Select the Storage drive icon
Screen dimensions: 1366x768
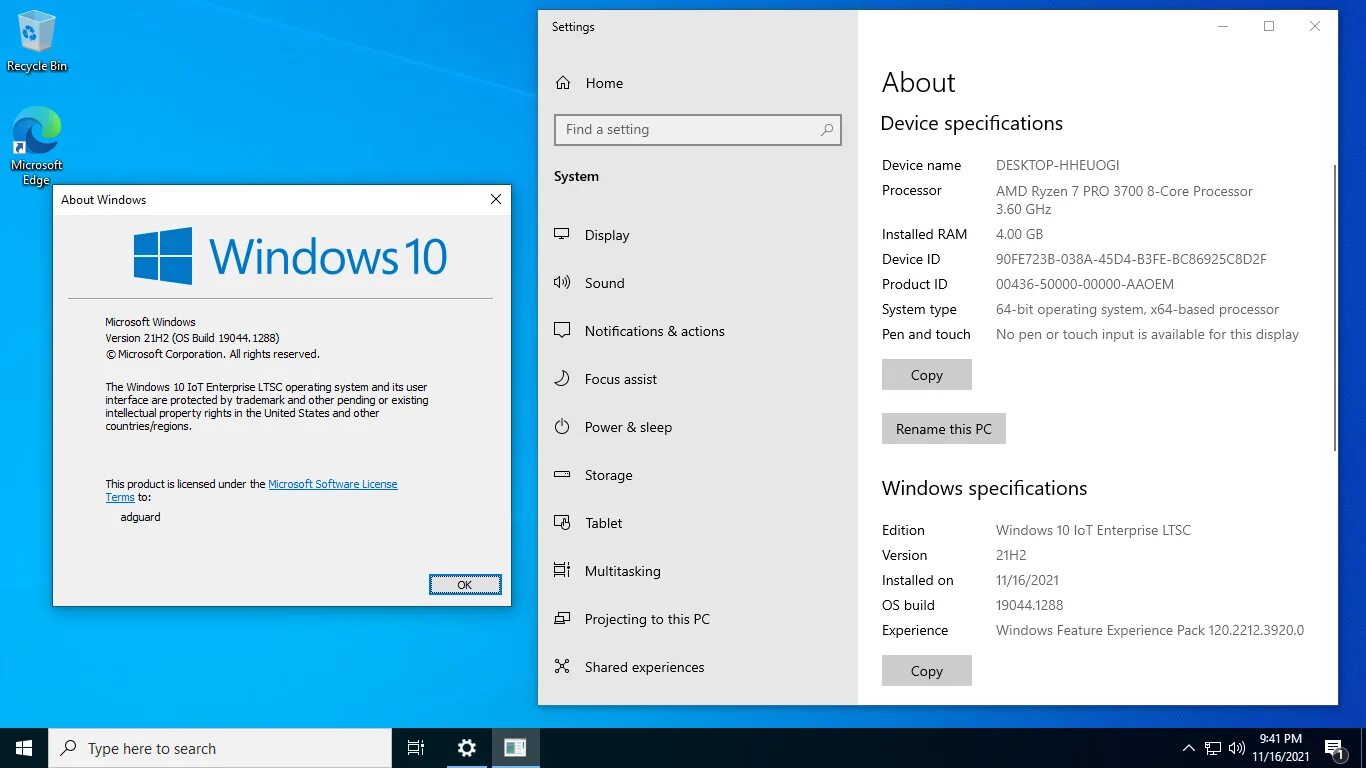[562, 475]
